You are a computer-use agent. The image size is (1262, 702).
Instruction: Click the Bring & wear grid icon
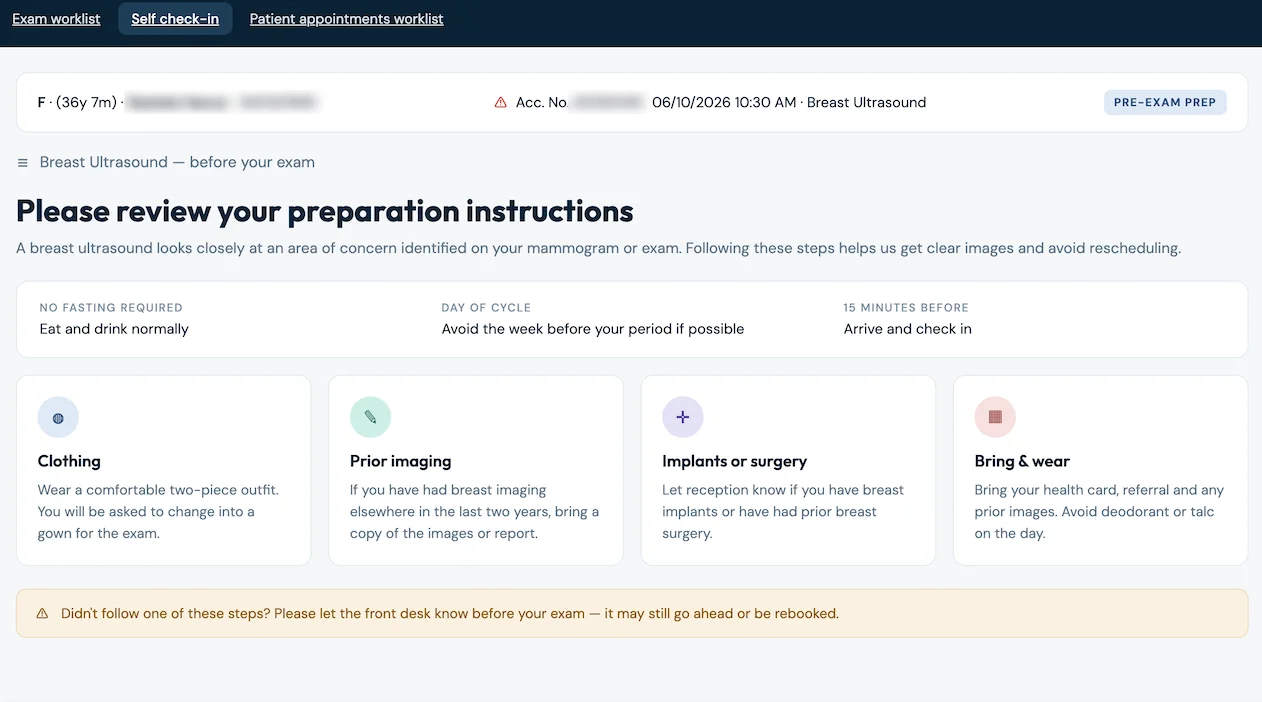pos(995,417)
